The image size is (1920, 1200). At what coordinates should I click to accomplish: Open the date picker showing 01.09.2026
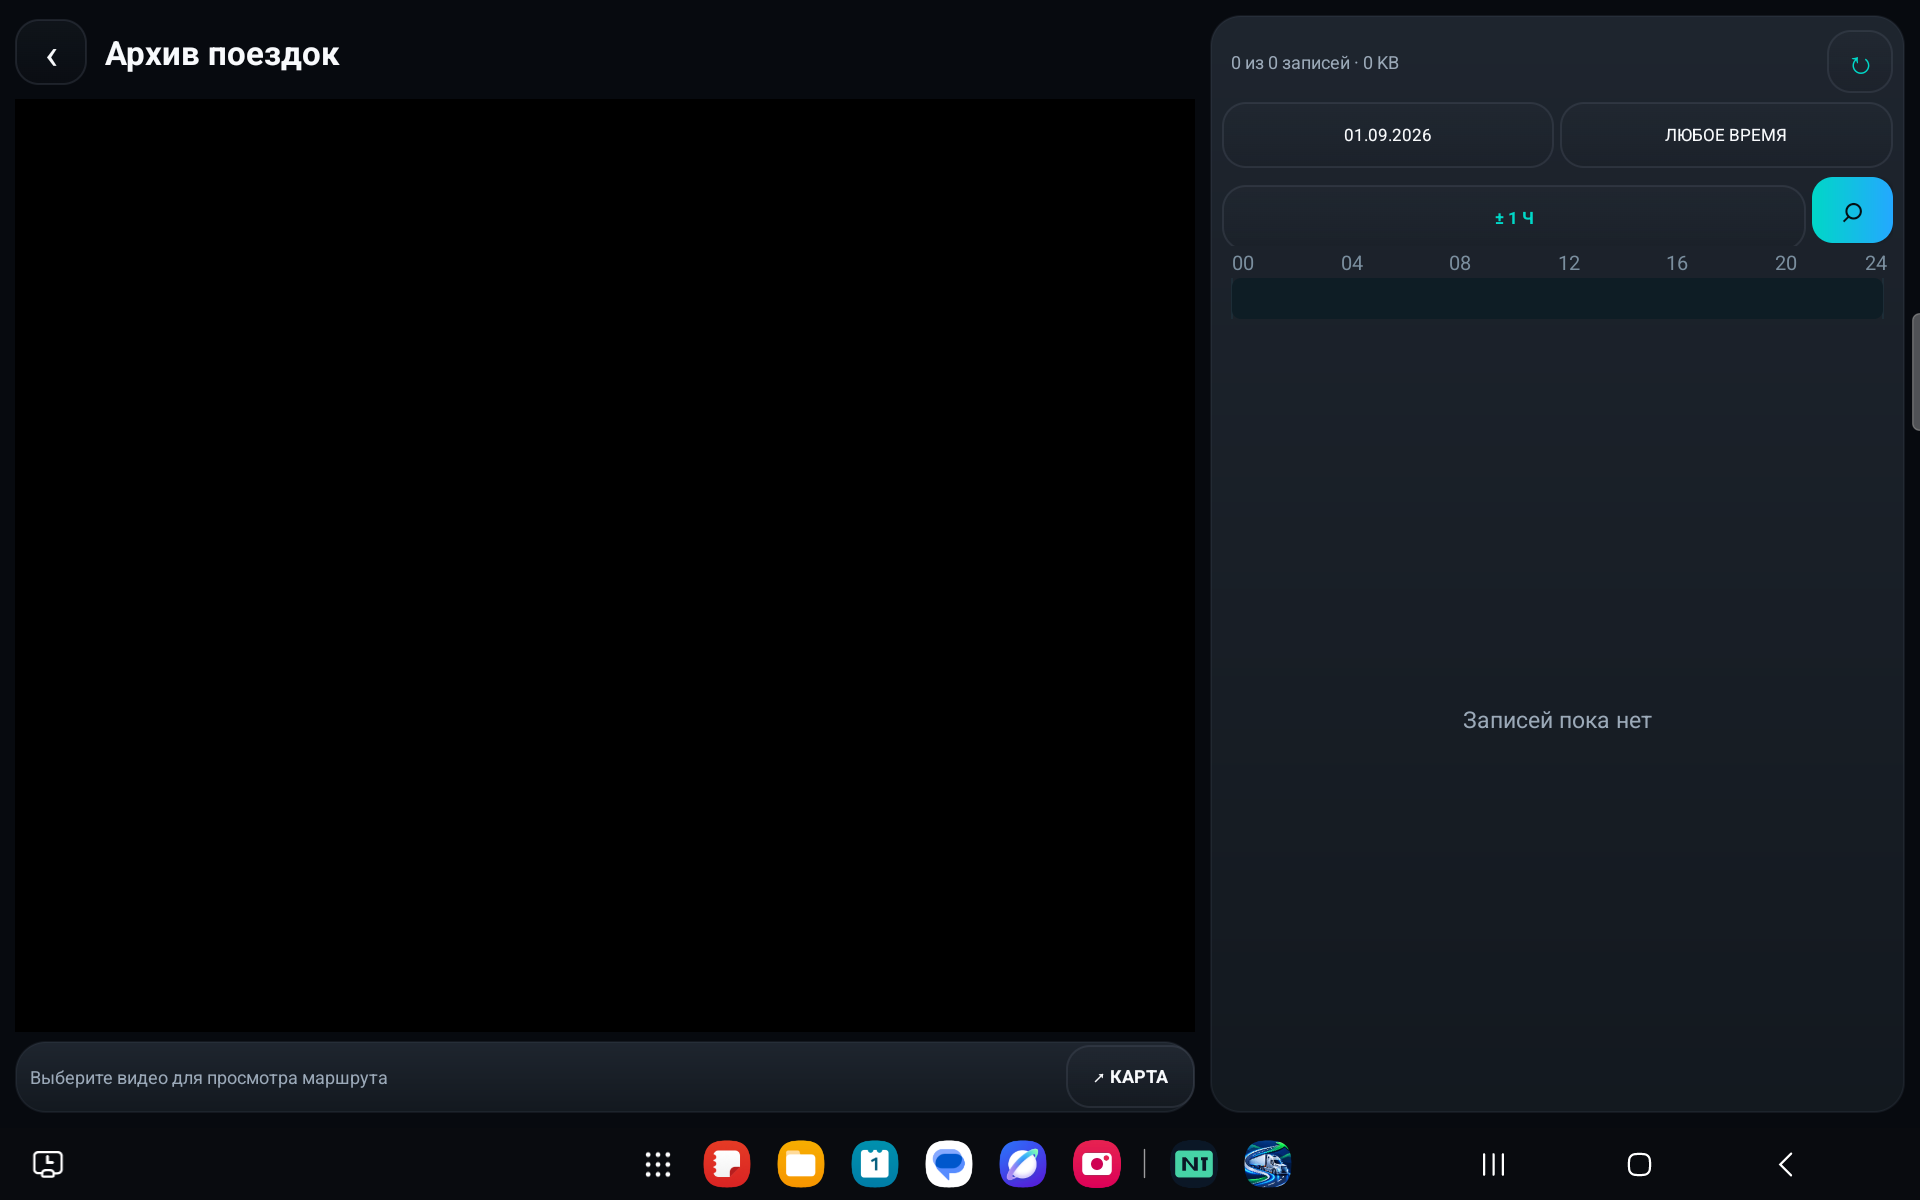1387,135
